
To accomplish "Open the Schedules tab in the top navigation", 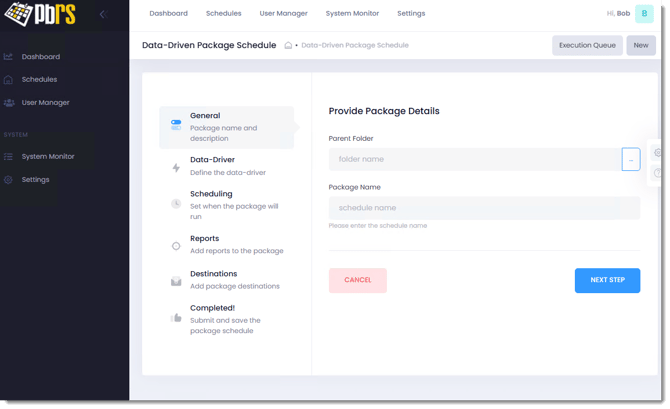I will 223,14.
